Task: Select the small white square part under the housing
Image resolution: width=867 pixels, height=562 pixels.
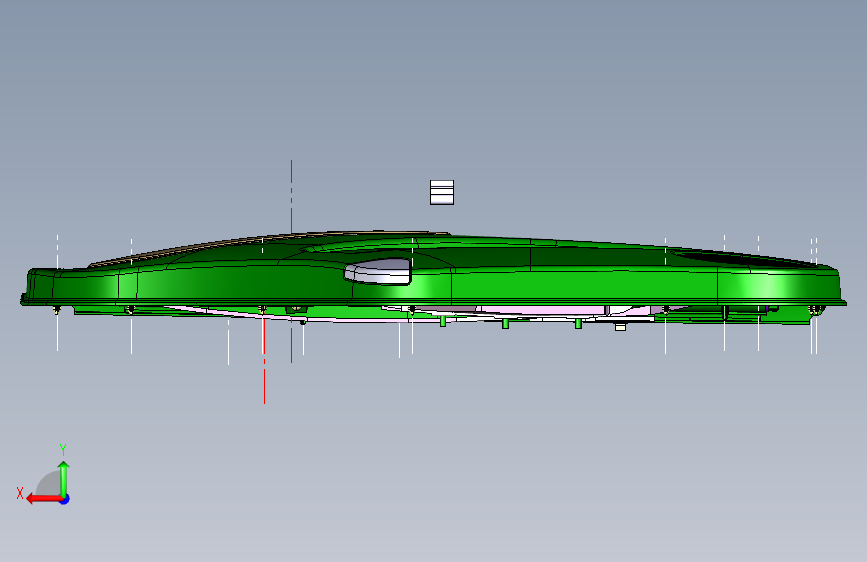Action: (x=620, y=327)
